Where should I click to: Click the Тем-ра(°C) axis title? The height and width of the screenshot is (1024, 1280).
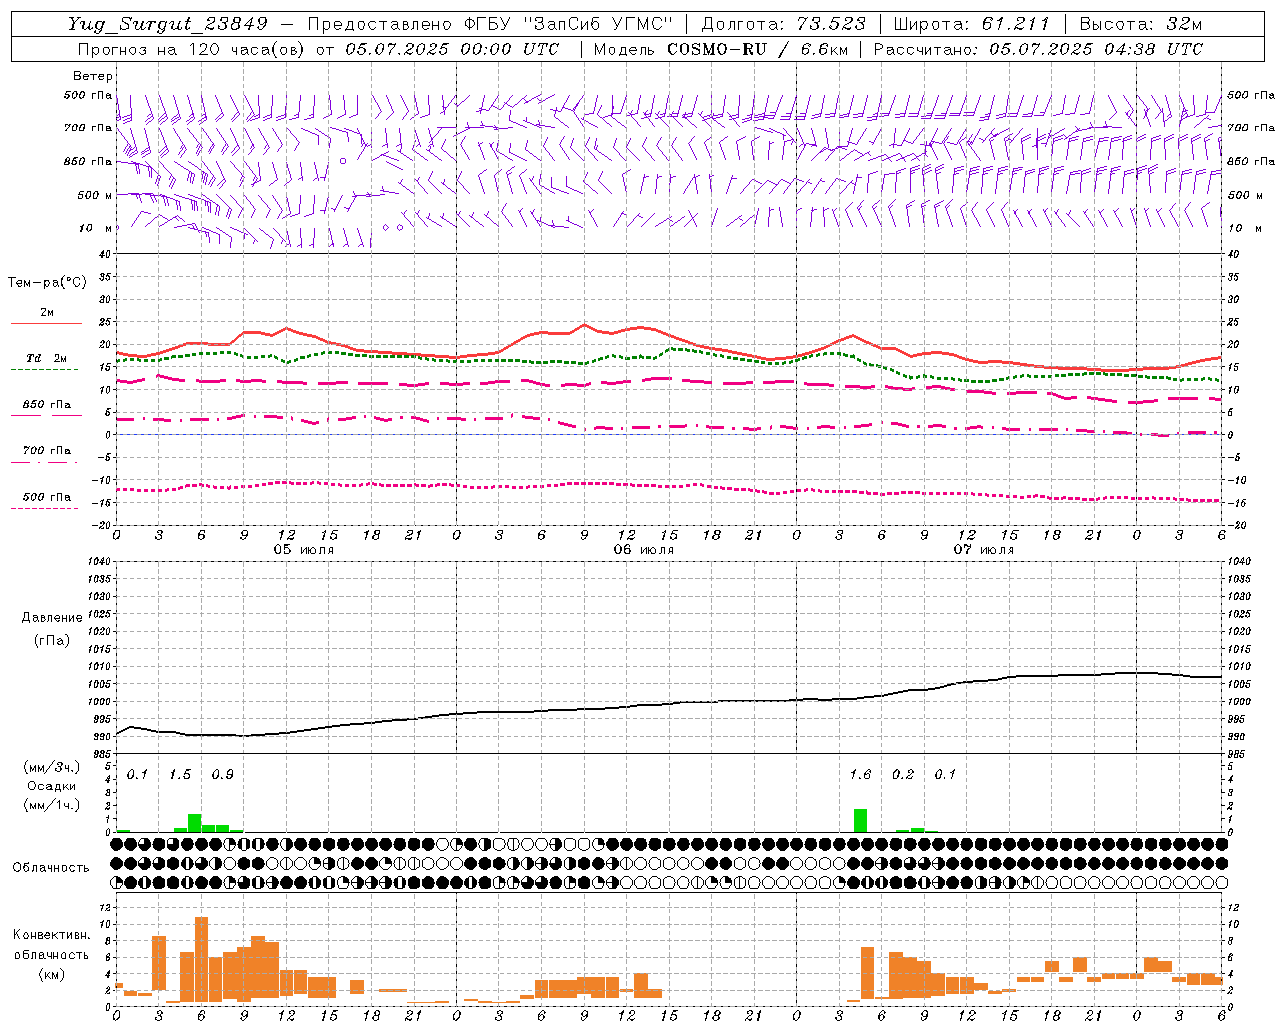click(47, 283)
